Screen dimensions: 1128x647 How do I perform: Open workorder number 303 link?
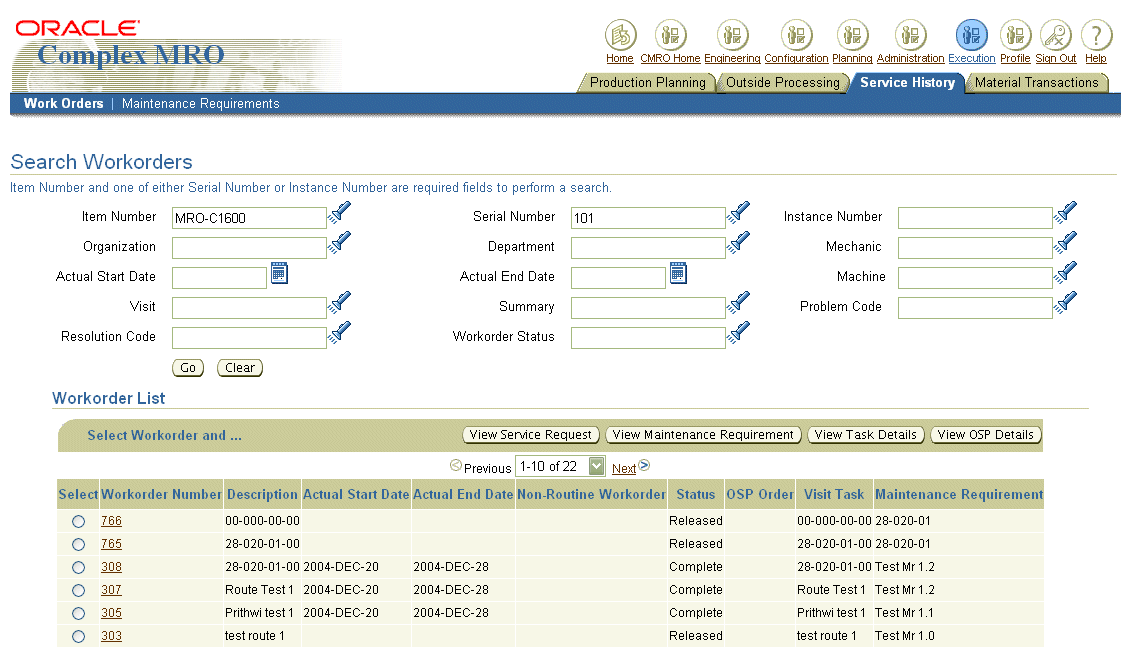[111, 636]
